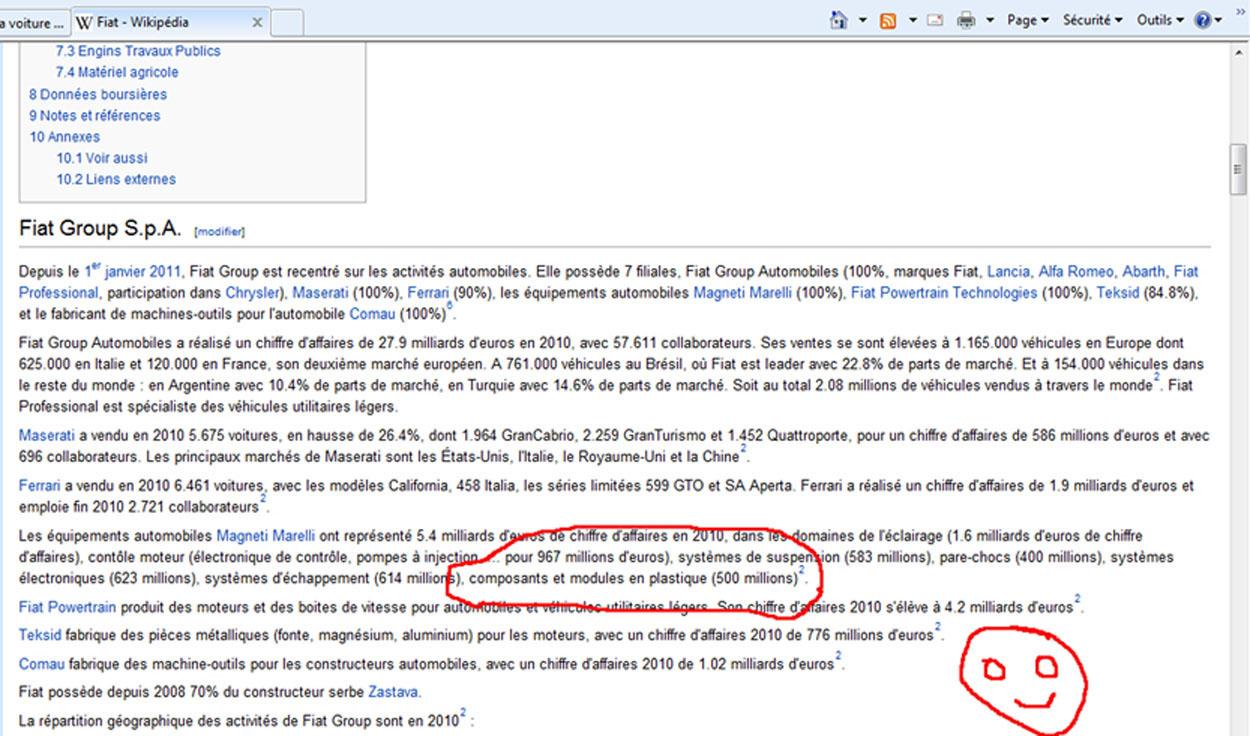Click the Read mail envelope icon
The width and height of the screenshot is (1250, 736).
click(x=936, y=20)
